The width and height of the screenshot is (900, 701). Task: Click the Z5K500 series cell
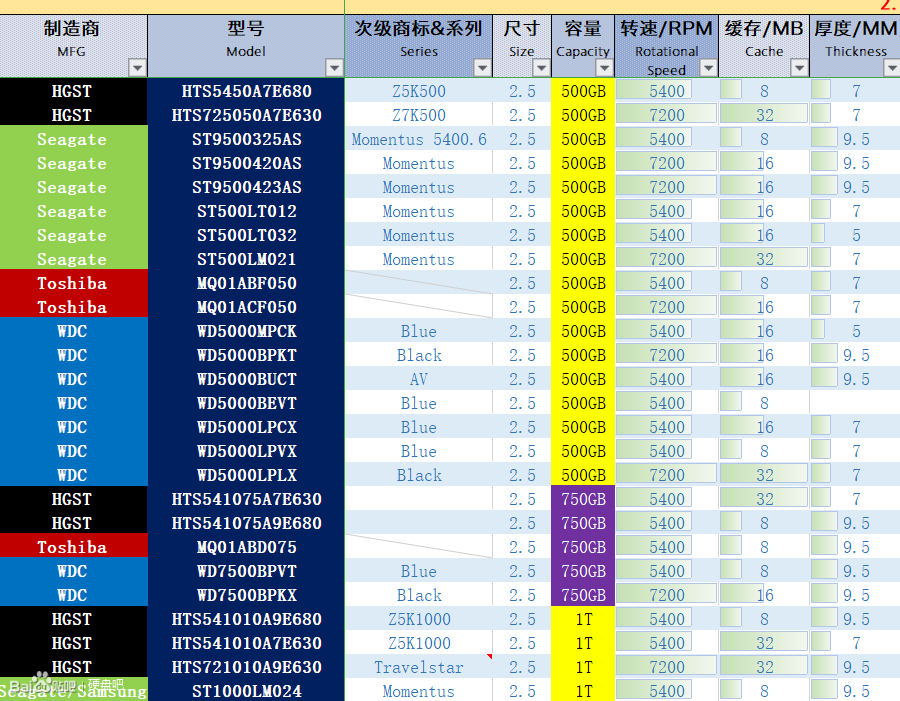tap(418, 91)
